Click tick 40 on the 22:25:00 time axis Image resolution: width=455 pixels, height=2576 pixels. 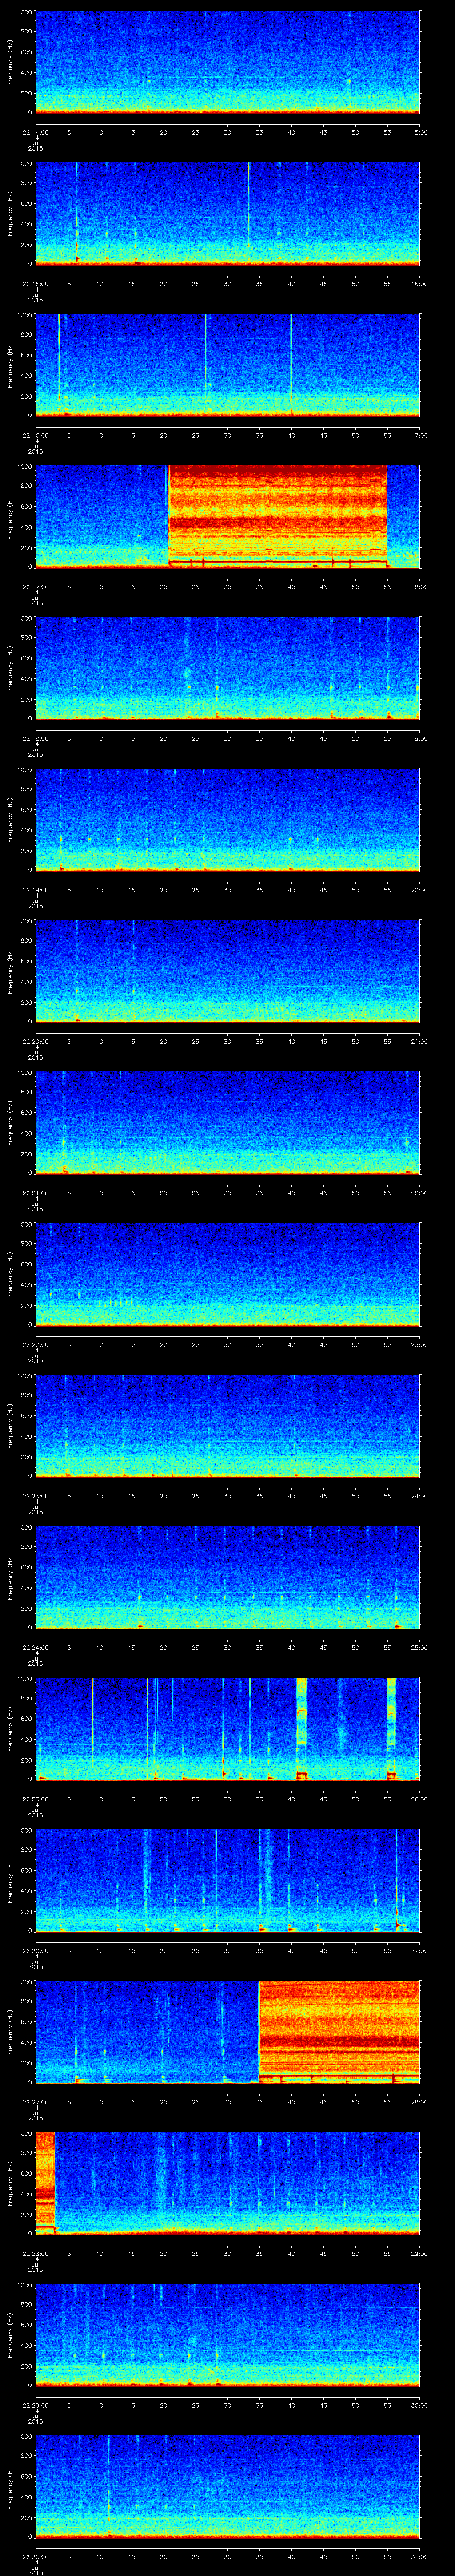point(291,1798)
